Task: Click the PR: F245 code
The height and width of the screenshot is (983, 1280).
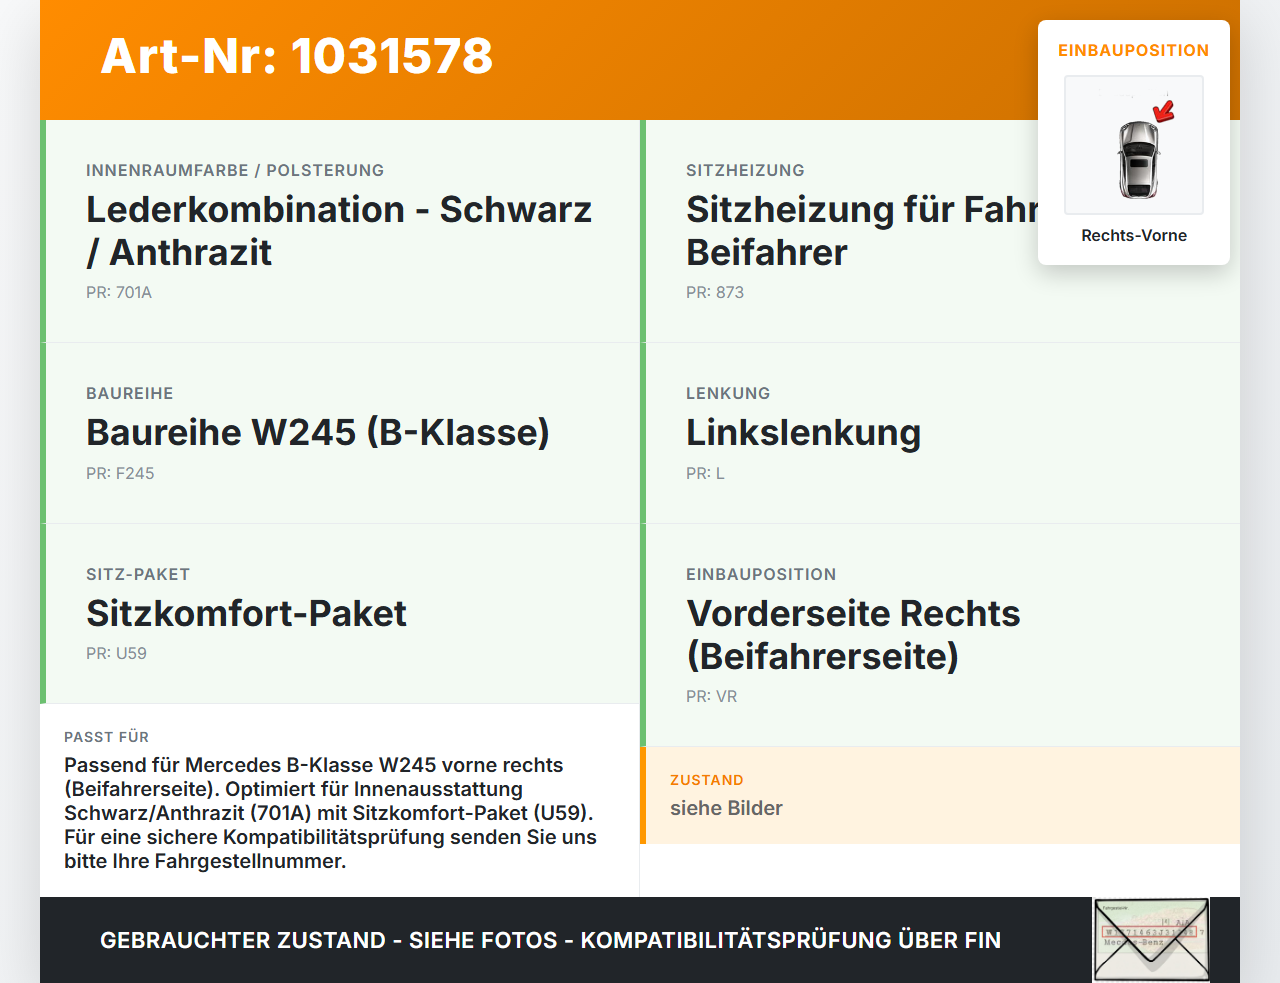Action: pos(120,473)
